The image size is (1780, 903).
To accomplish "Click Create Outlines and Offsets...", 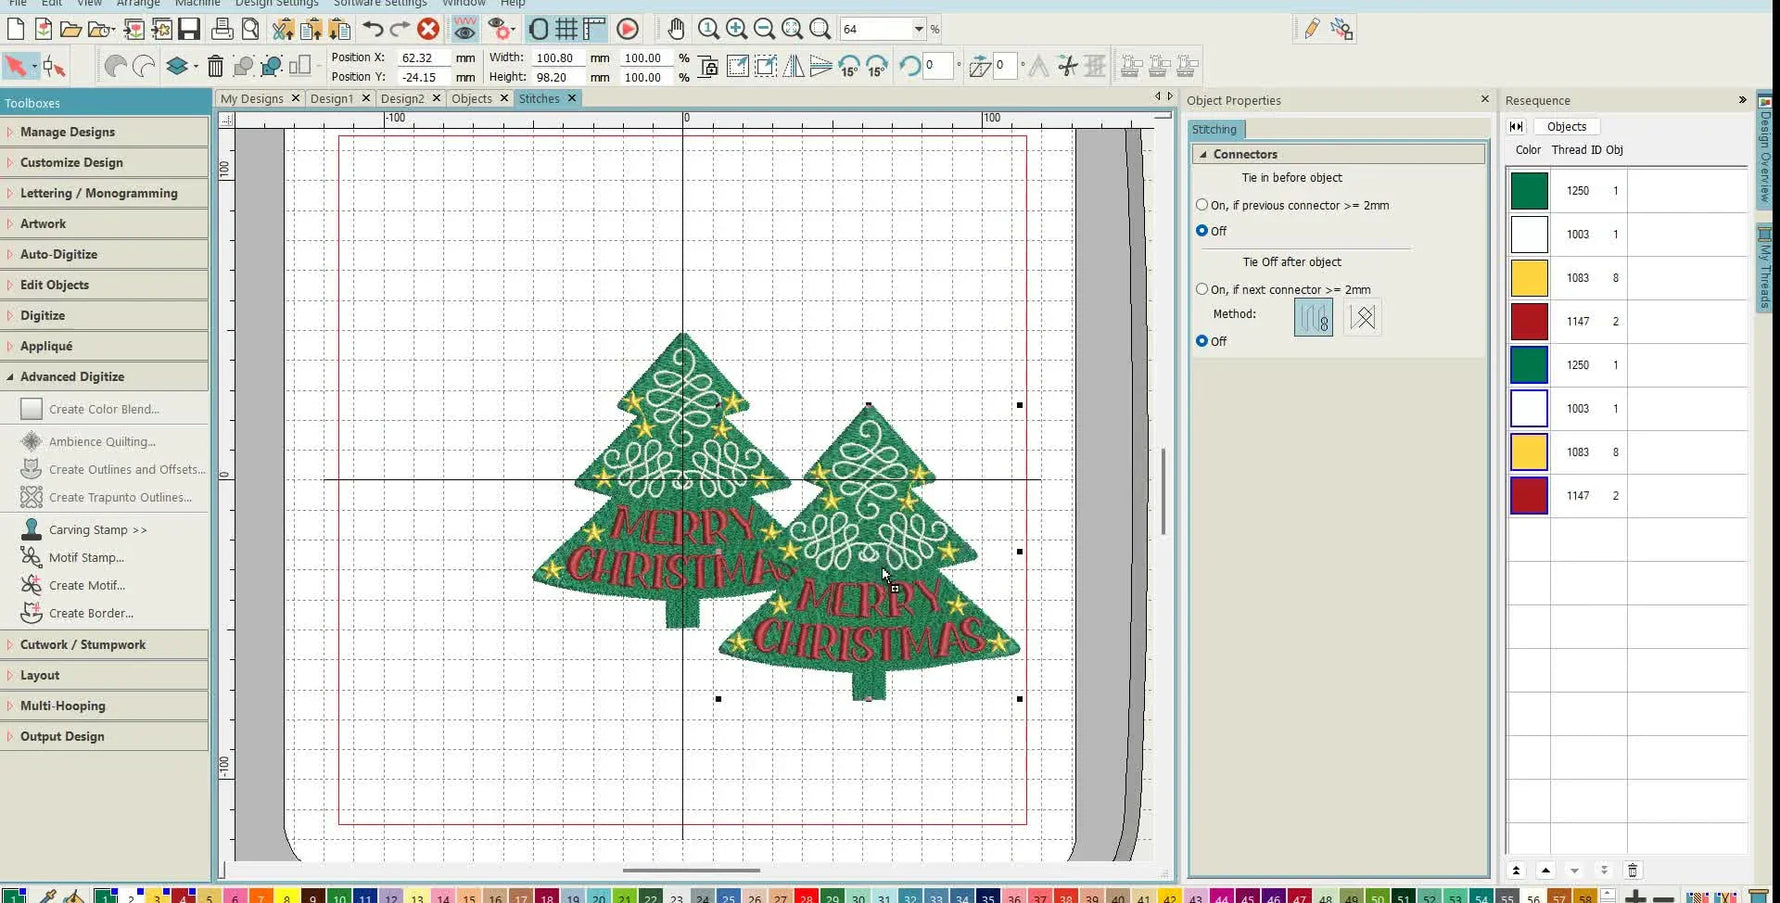I will tap(127, 469).
